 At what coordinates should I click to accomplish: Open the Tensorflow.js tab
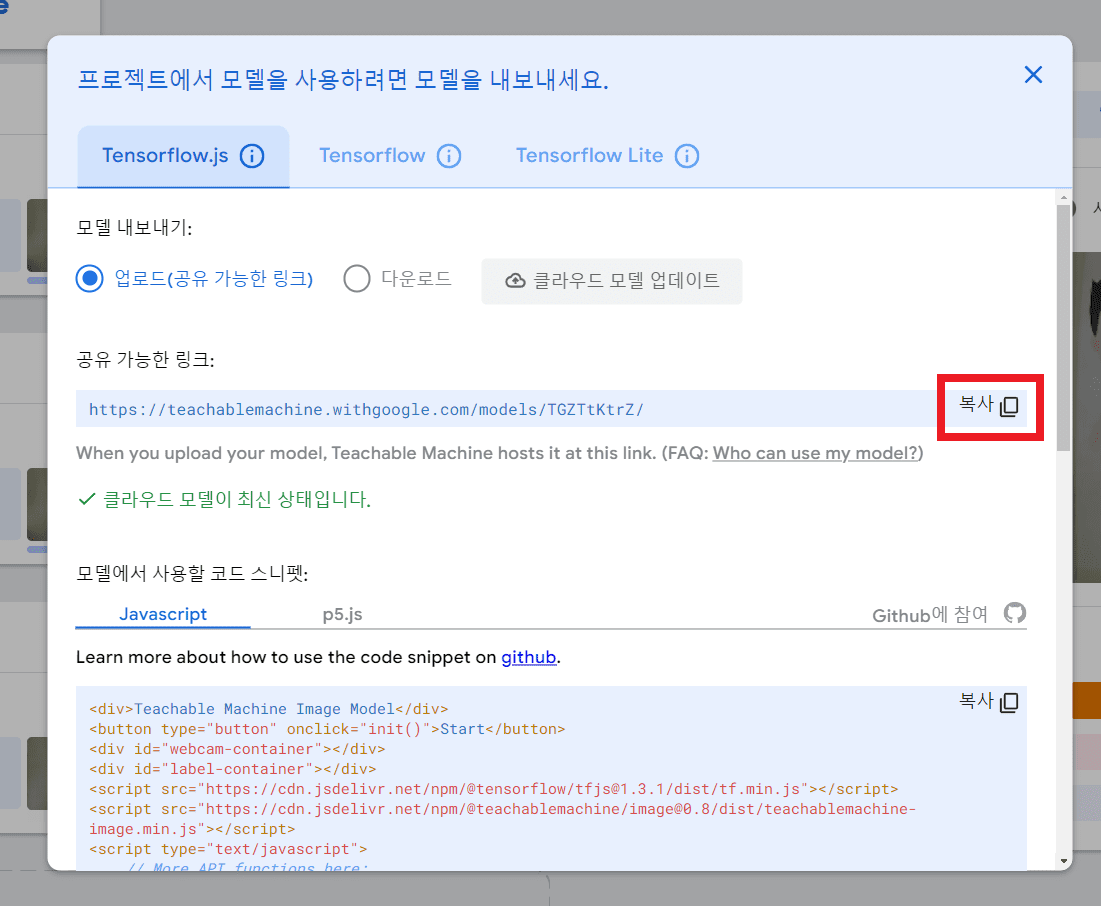click(x=183, y=156)
